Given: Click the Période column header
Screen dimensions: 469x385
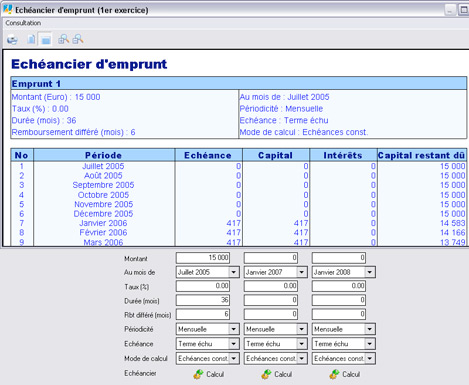Looking at the screenshot, I should pyautogui.click(x=104, y=155).
